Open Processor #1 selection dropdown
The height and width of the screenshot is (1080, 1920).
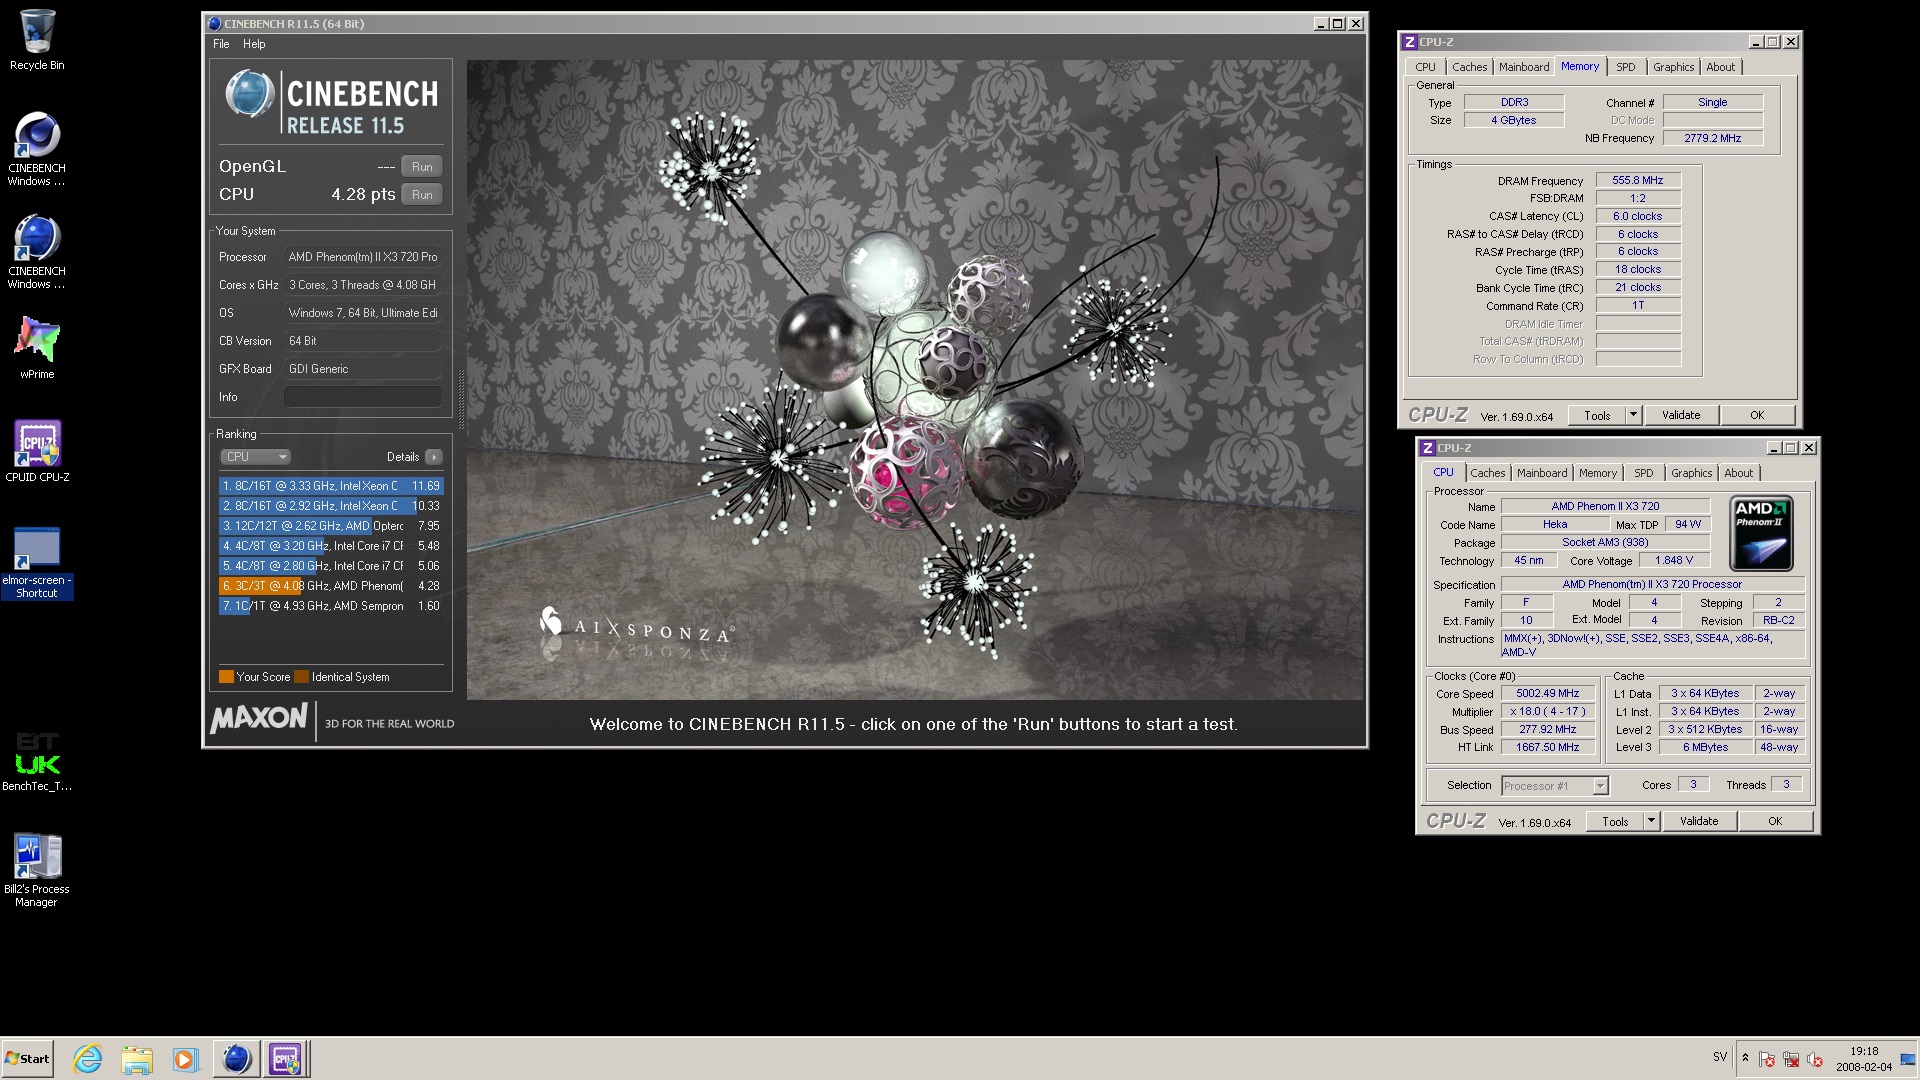1554,786
